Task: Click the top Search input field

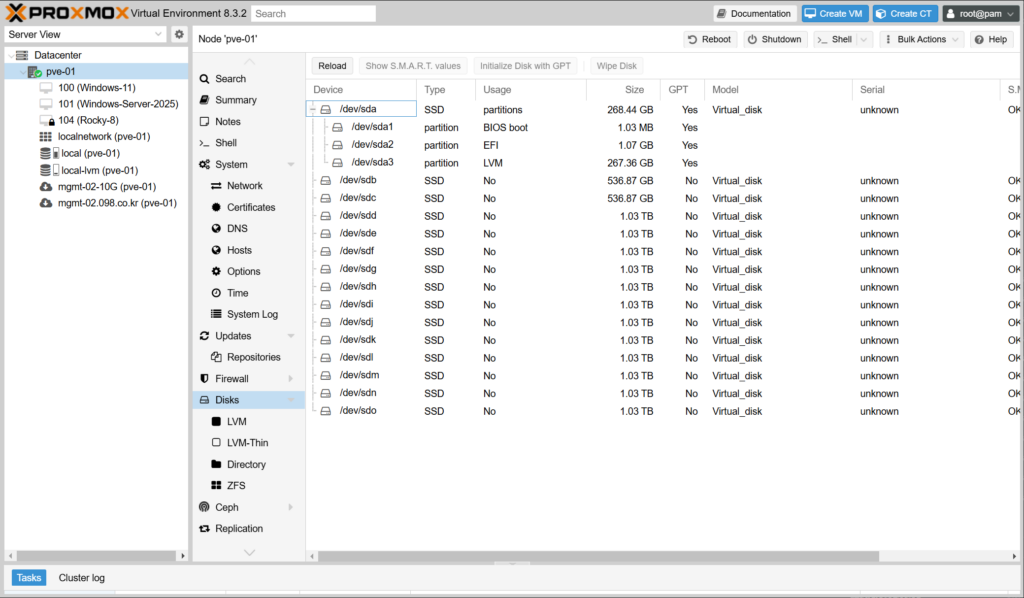Action: click(x=313, y=14)
